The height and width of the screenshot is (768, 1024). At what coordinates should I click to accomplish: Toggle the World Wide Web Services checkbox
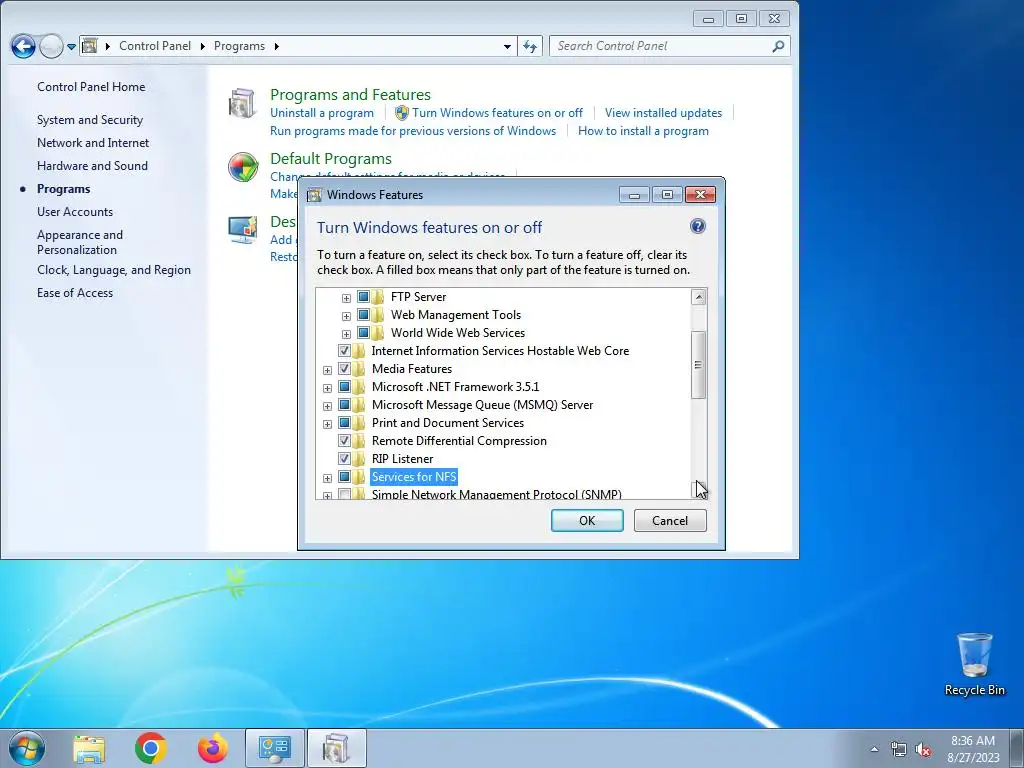click(x=363, y=333)
